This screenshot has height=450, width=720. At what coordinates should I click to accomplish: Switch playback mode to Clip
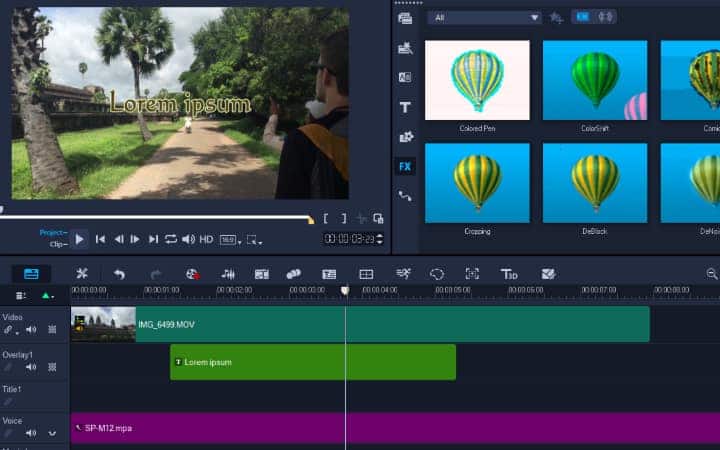(57, 243)
